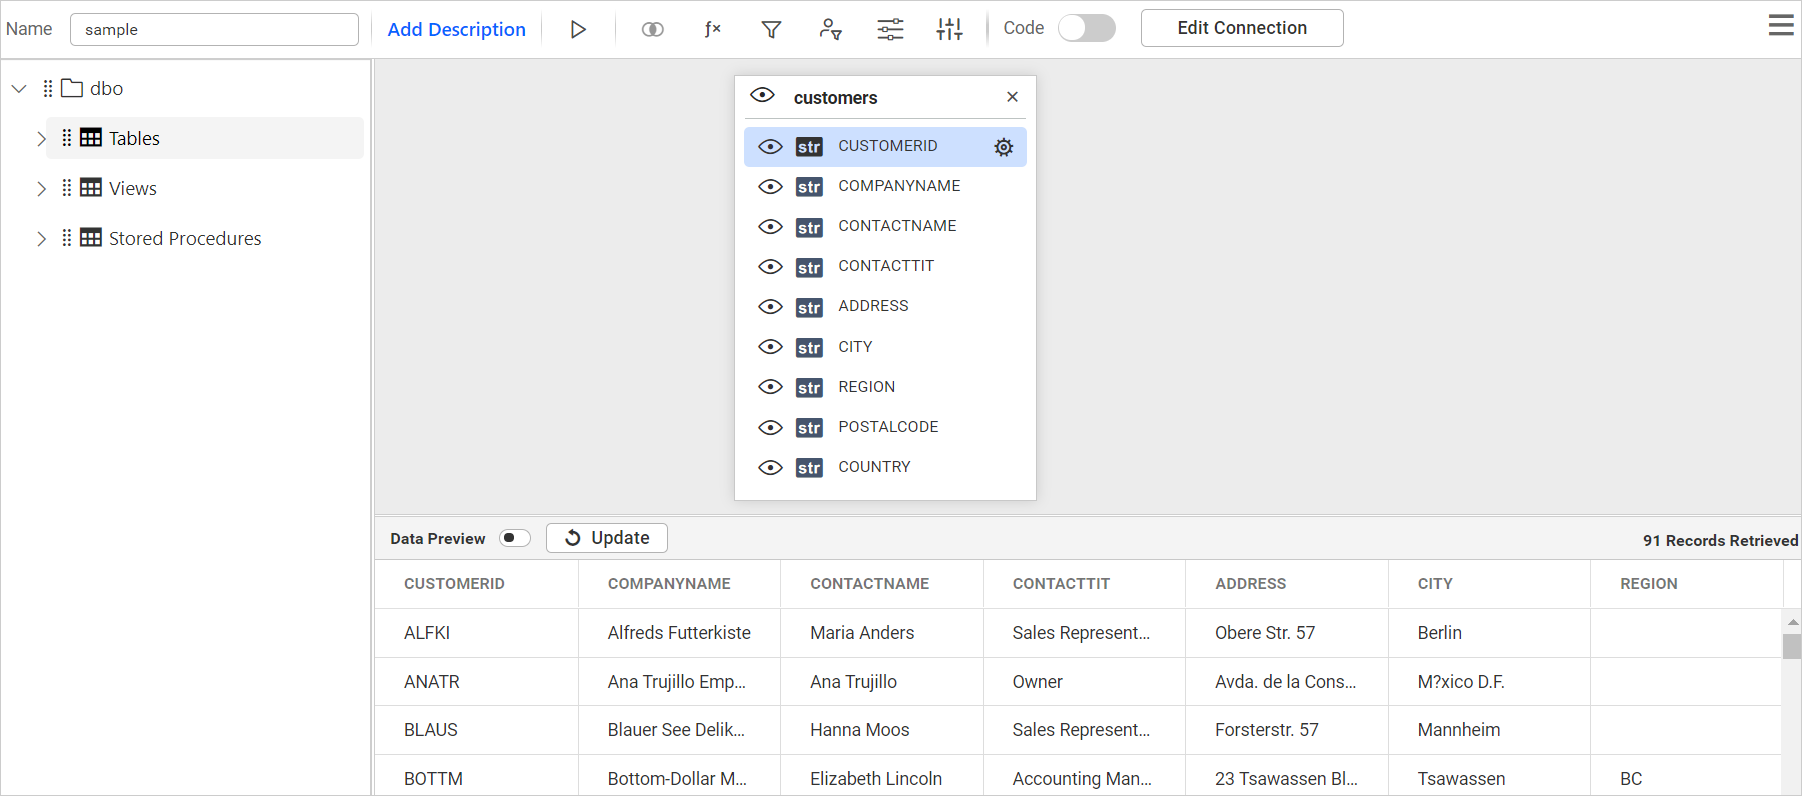Click the filter funnel icon
Viewport: 1802px width, 796px height.
[771, 29]
